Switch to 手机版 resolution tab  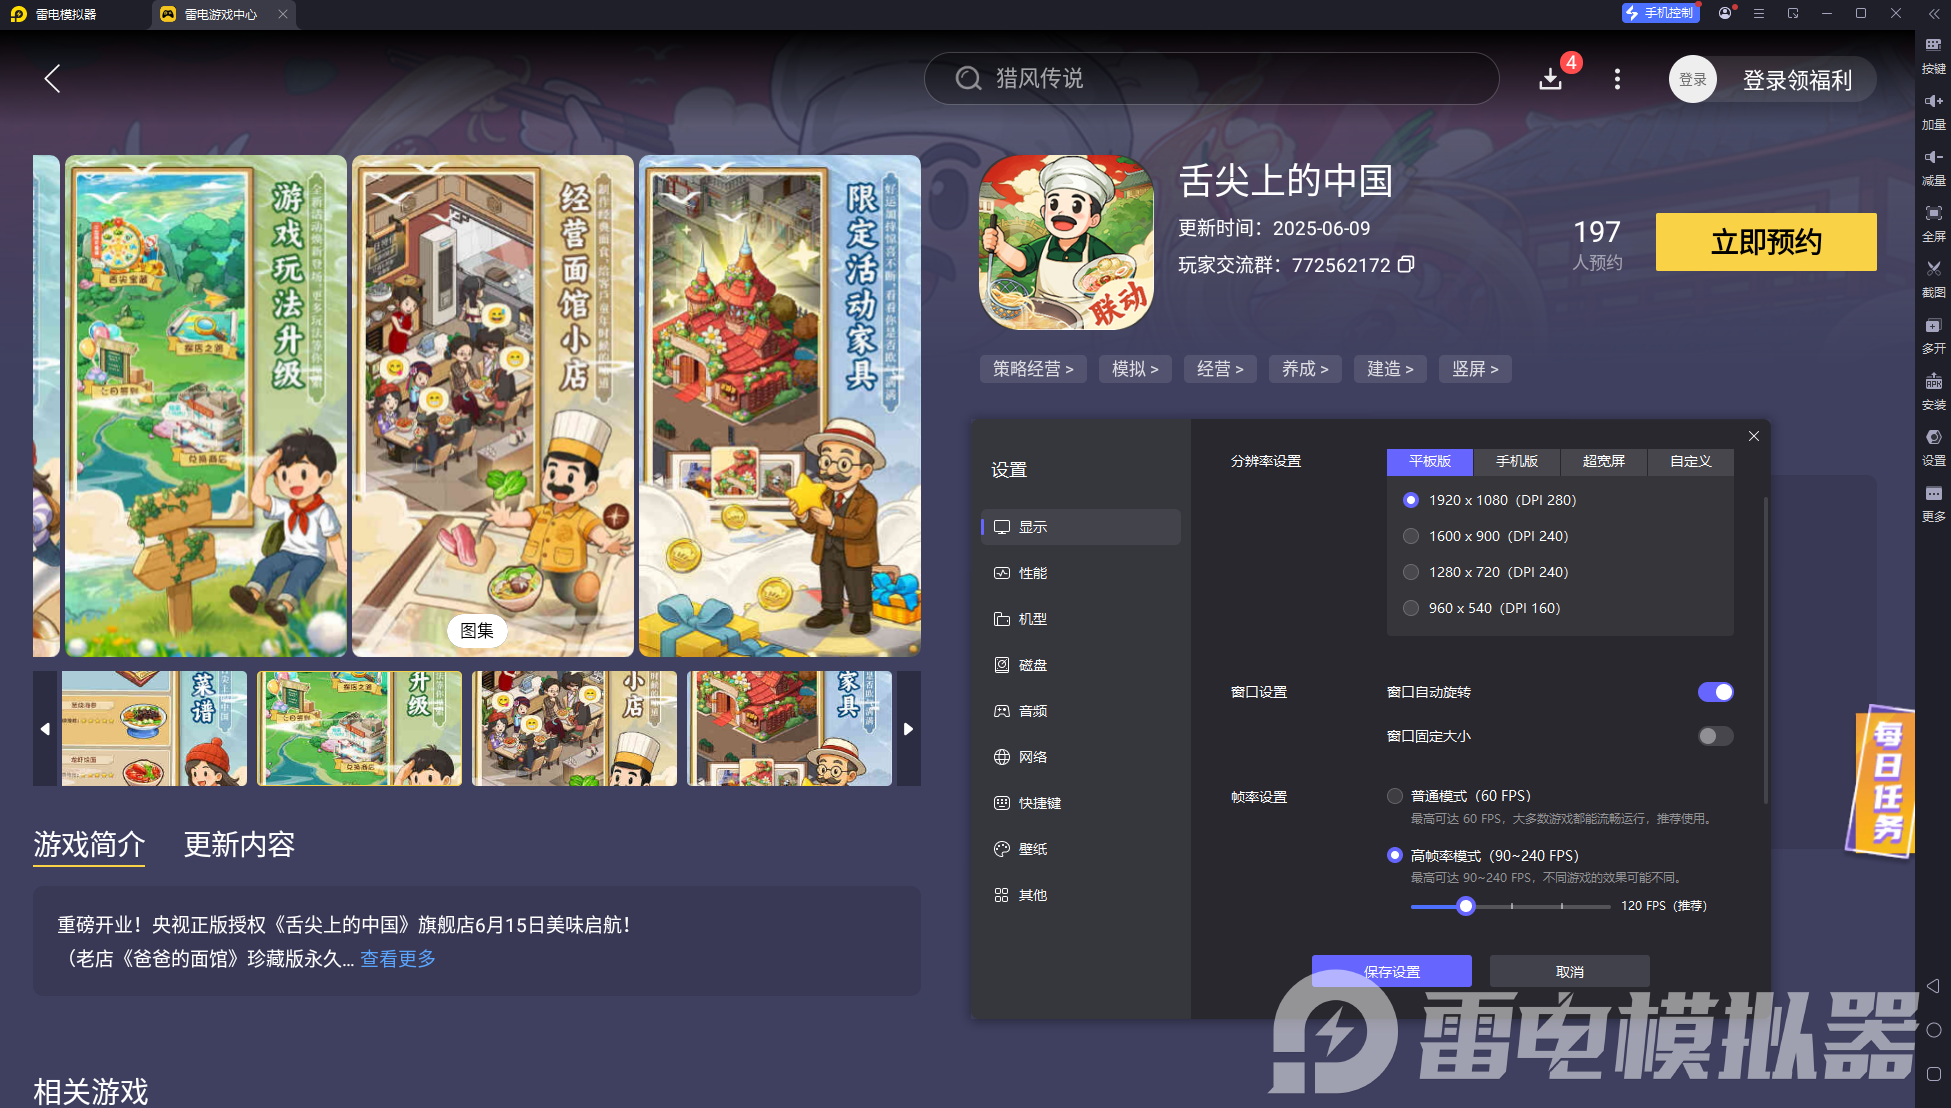[x=1516, y=461]
